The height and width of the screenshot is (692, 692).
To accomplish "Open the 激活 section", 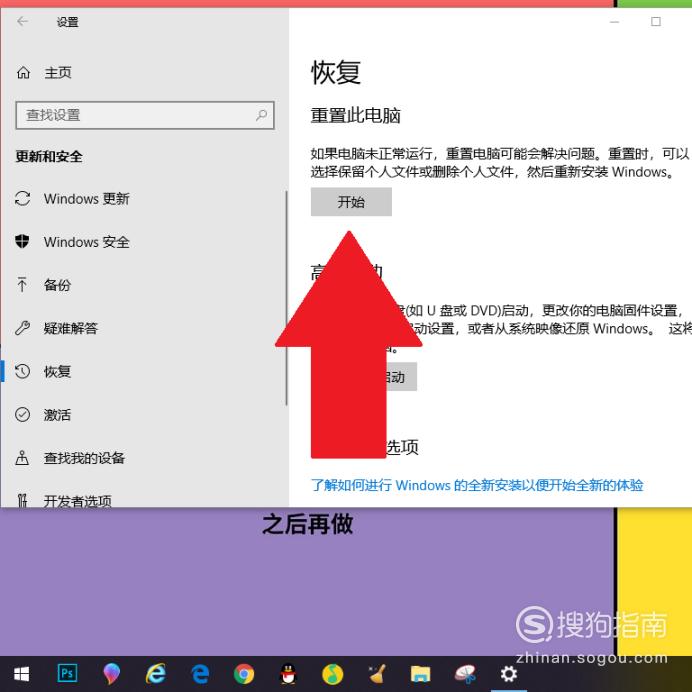I will coord(57,414).
